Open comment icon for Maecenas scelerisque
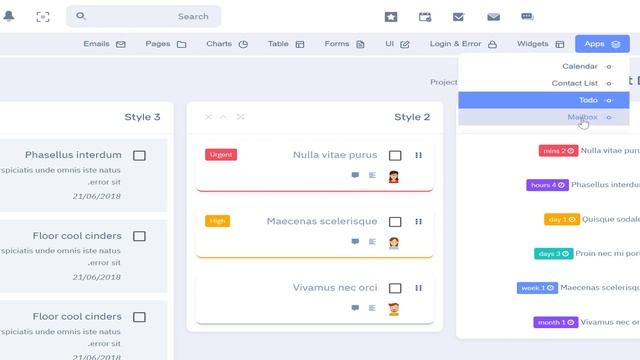This screenshot has height=360, width=640. 356,242
